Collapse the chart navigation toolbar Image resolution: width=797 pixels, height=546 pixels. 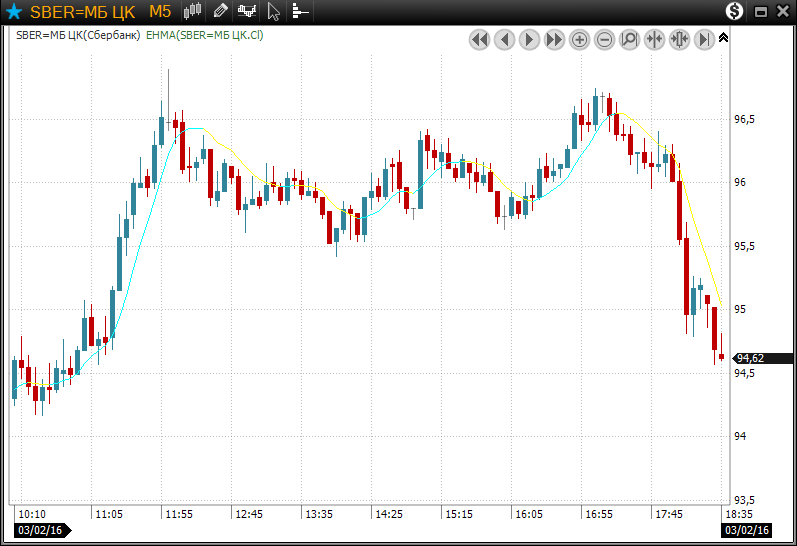click(724, 37)
